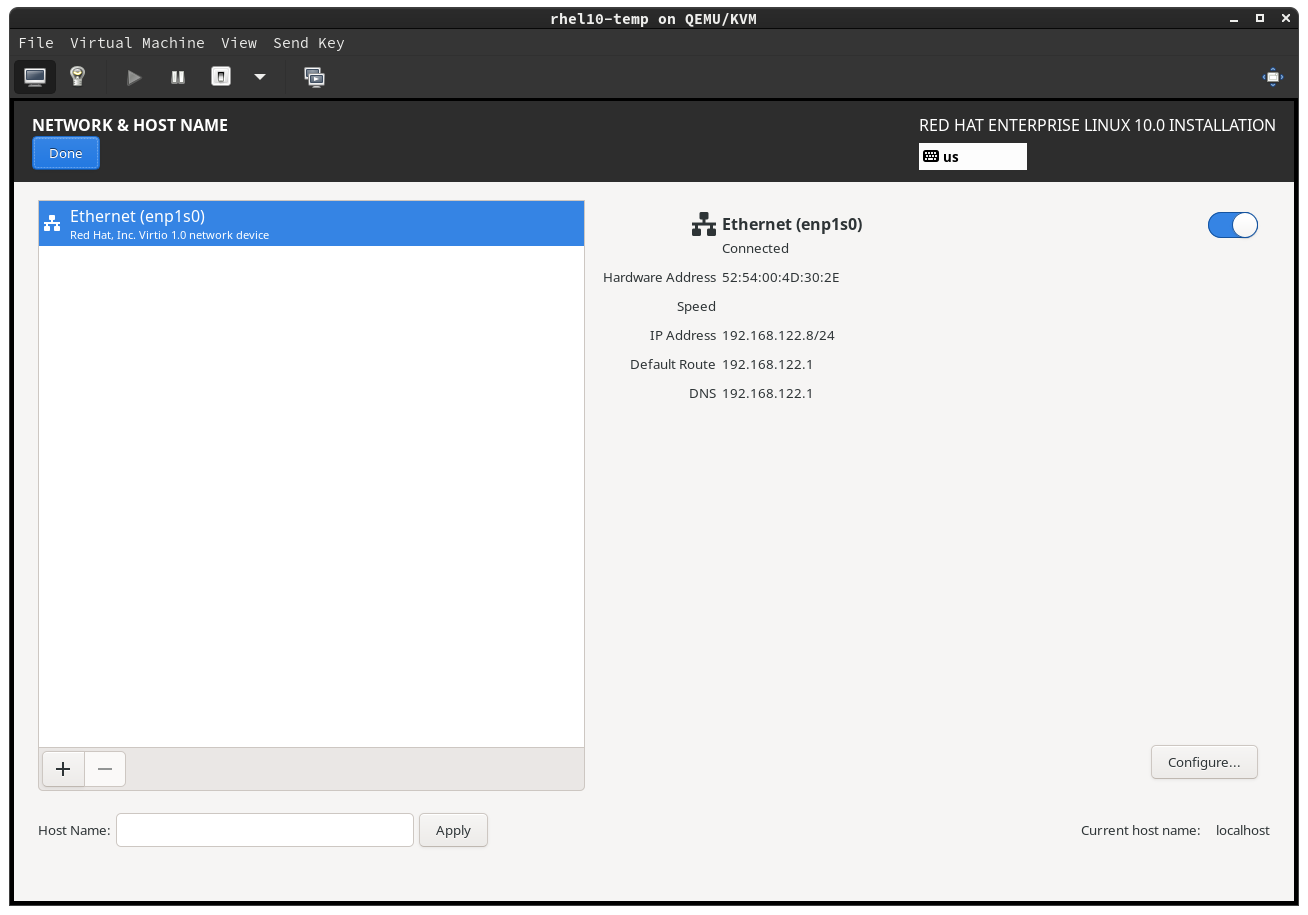1308x915 pixels.
Task: Select Ethernet (enp1s0) in device list
Action: pos(311,224)
